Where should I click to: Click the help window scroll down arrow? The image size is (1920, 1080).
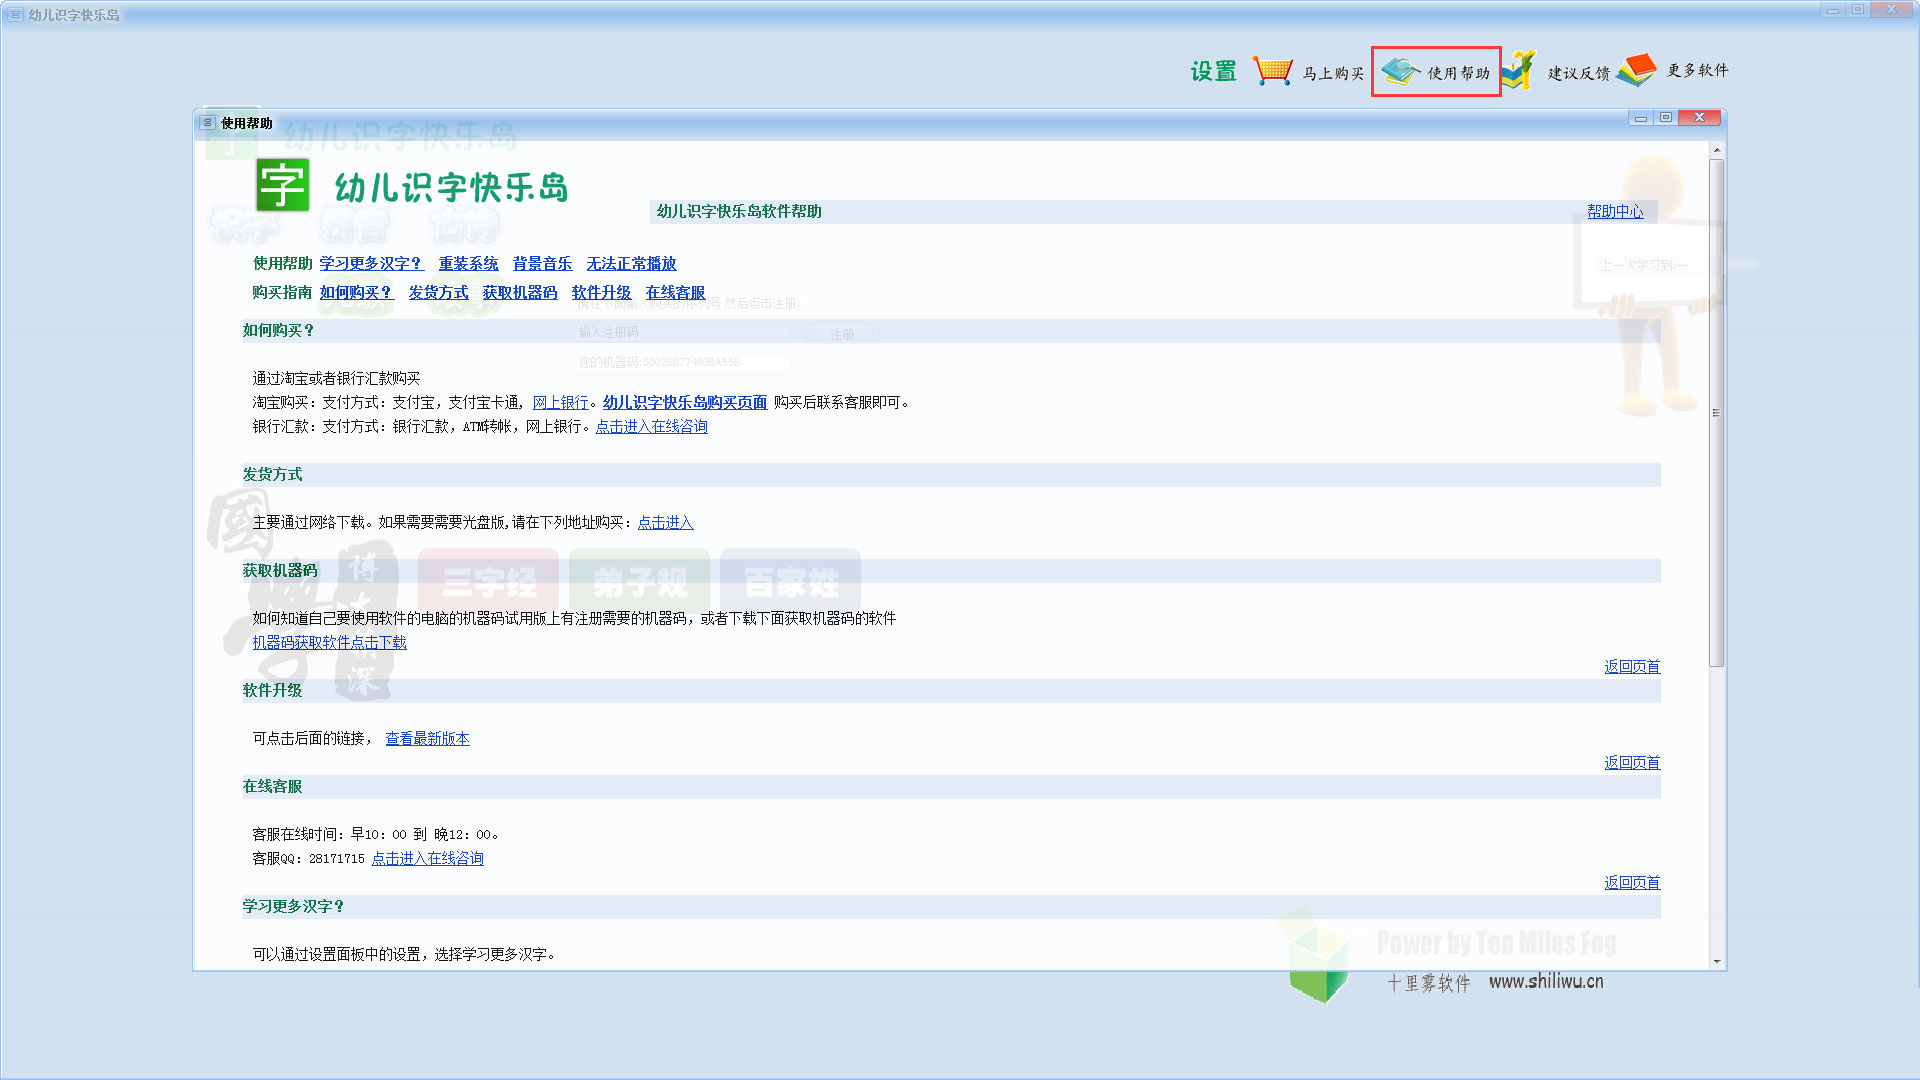point(1717,961)
